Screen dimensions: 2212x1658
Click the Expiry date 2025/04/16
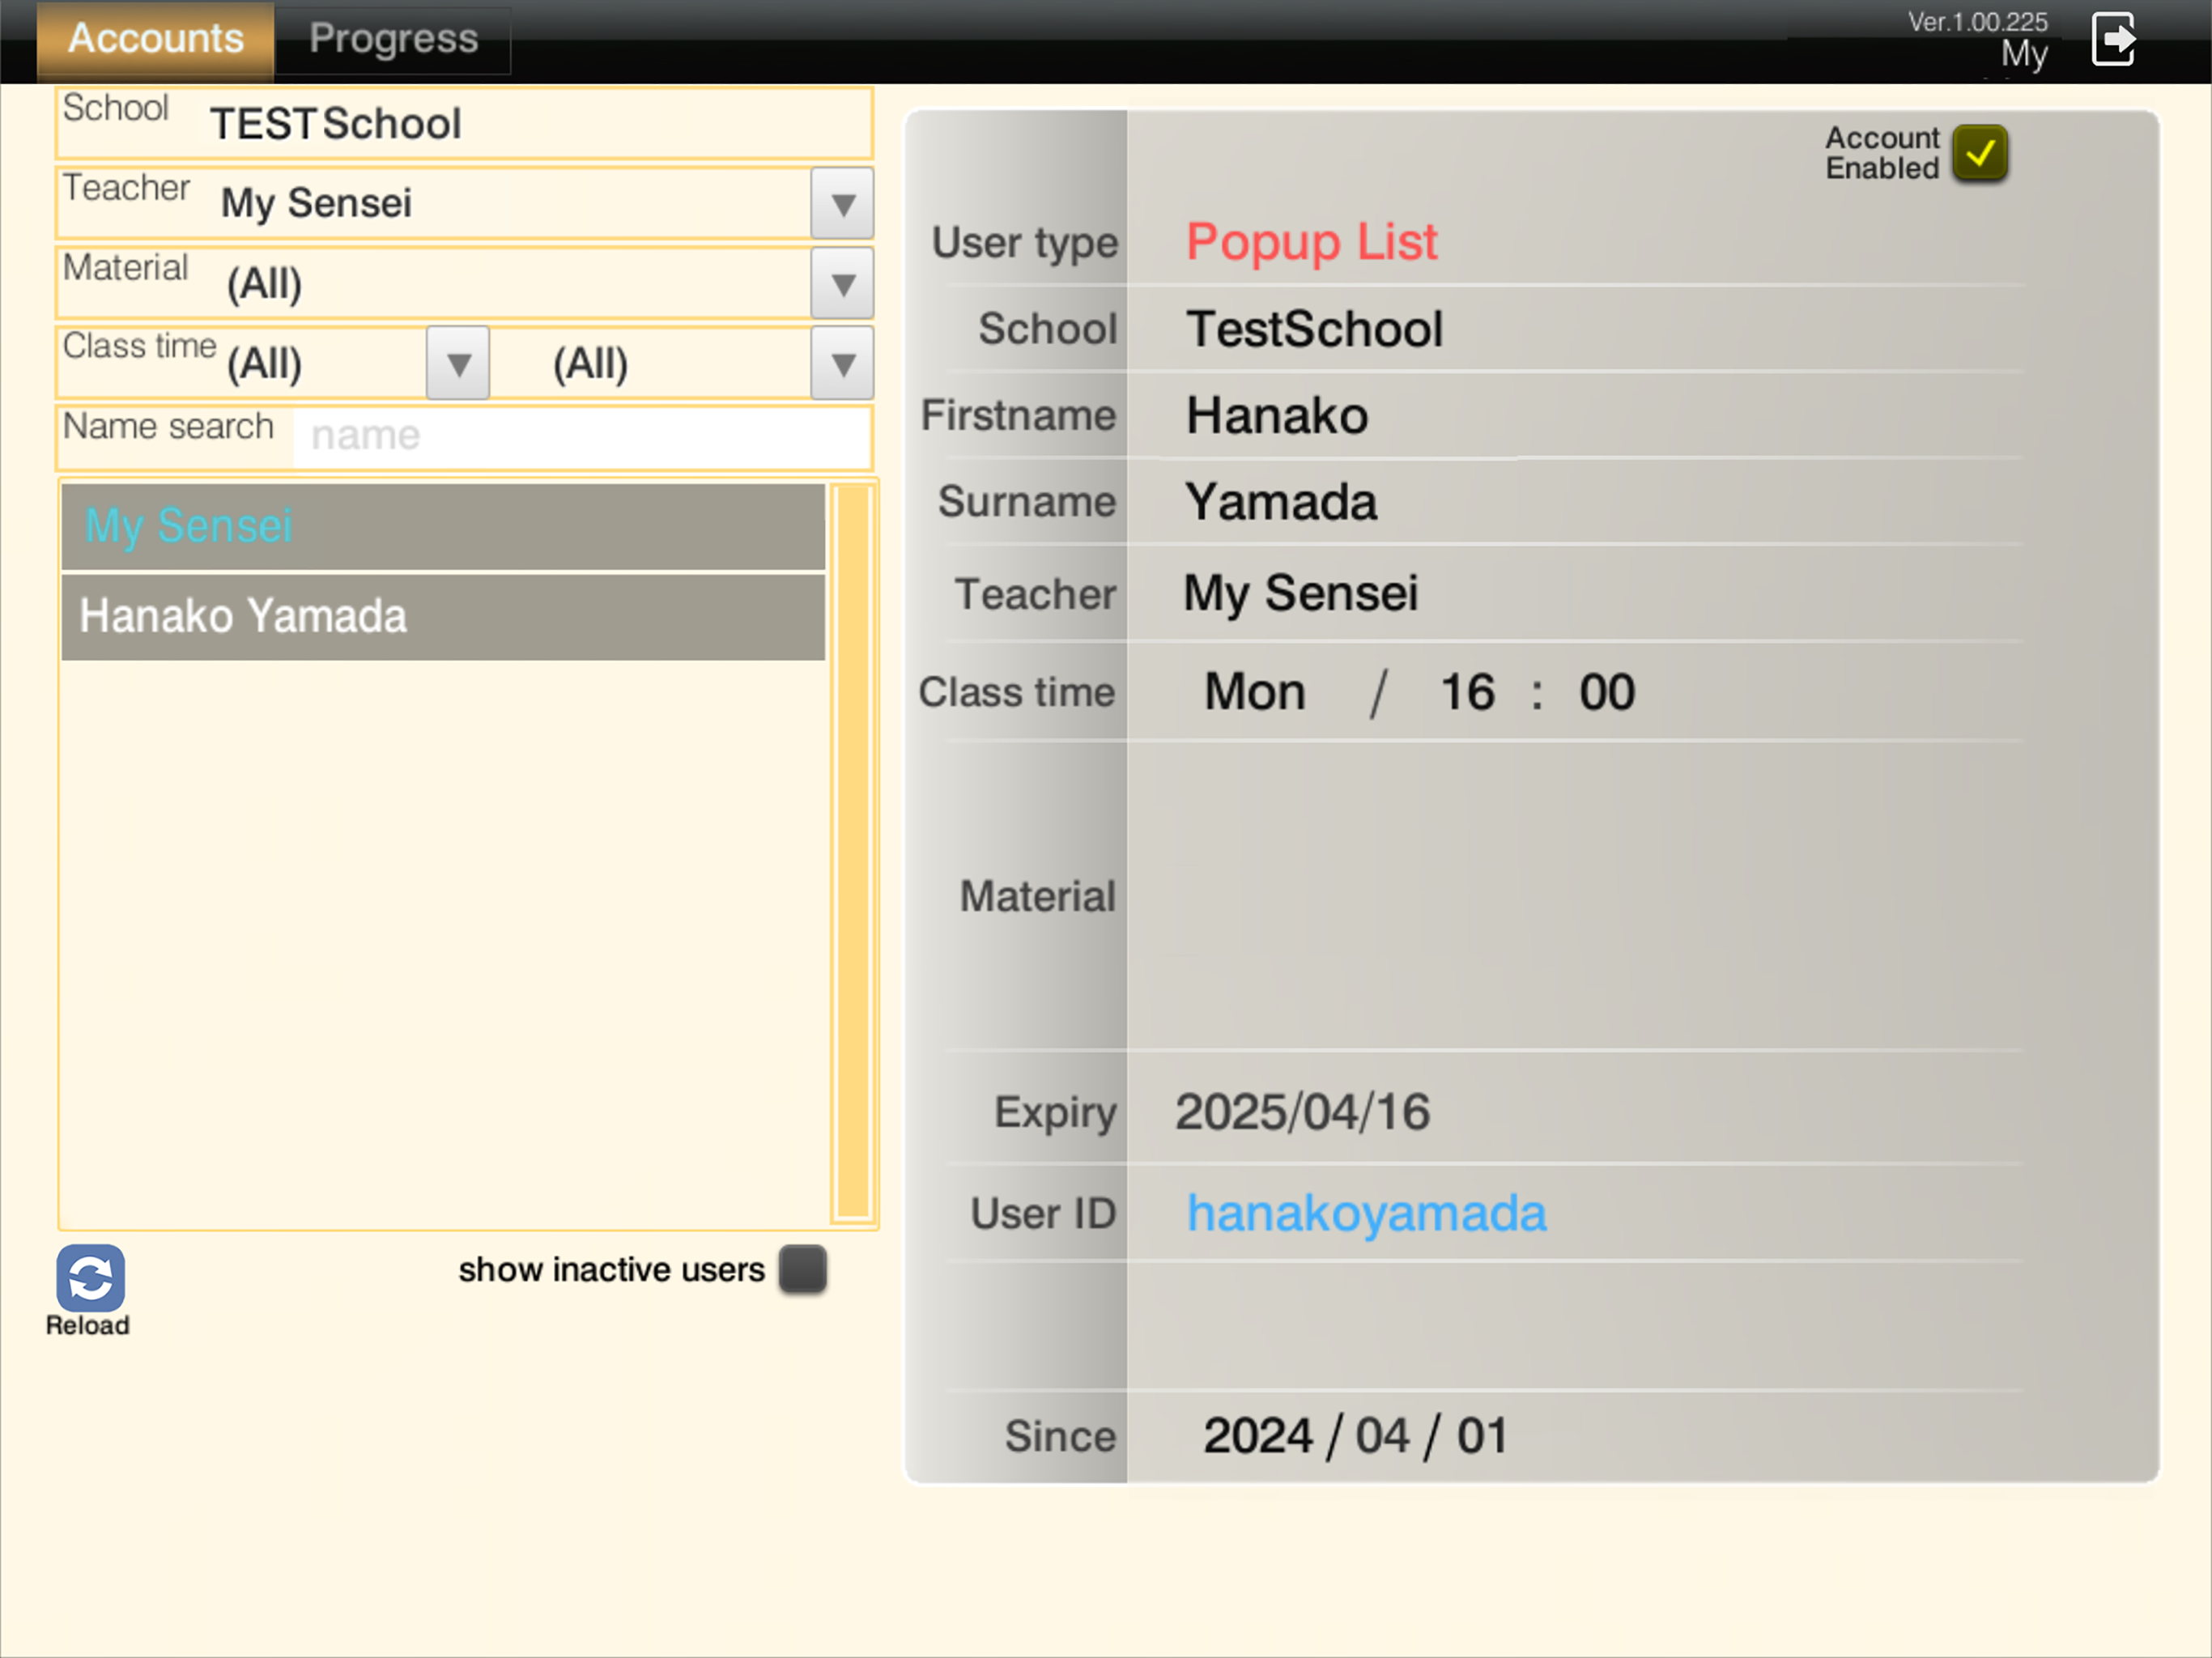click(x=1302, y=1112)
